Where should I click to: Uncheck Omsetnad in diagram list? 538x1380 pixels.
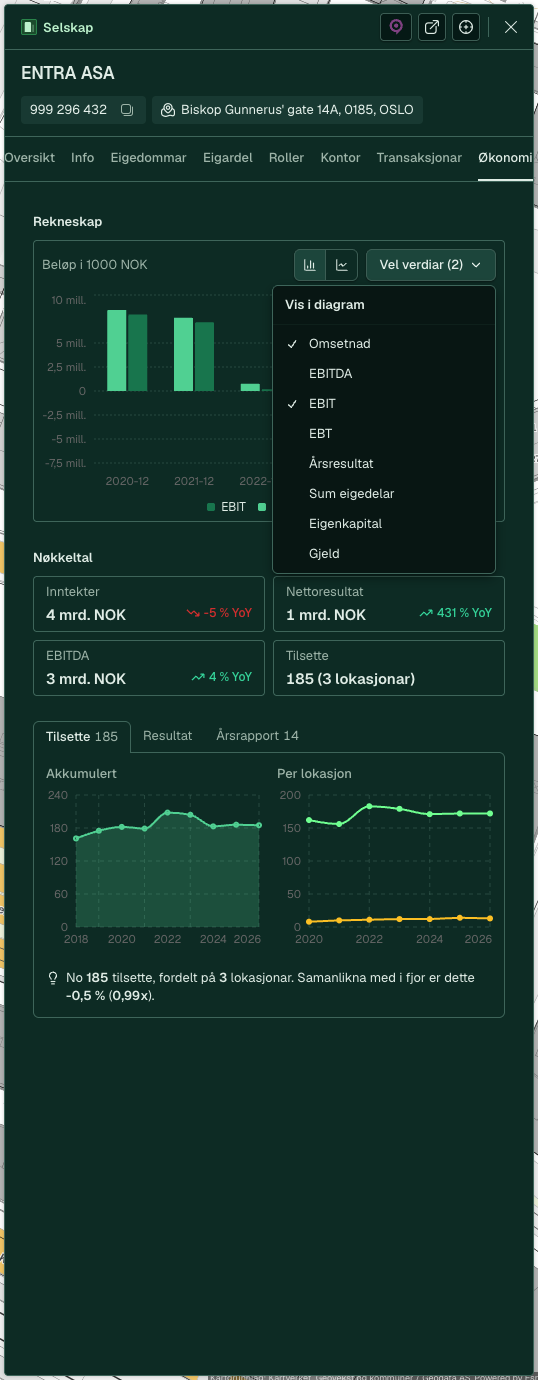[x=384, y=344]
